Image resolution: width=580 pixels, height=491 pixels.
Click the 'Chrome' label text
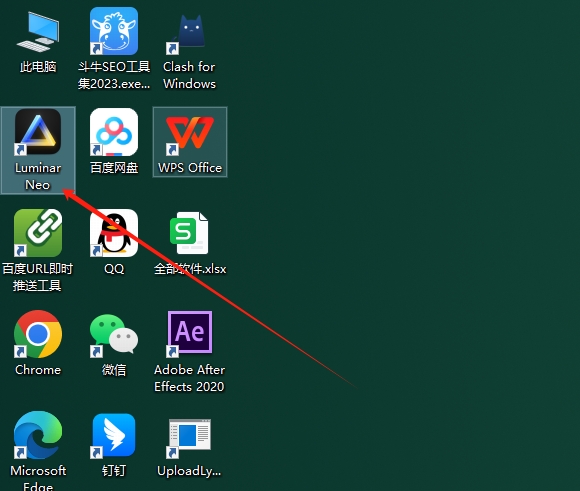point(38,370)
